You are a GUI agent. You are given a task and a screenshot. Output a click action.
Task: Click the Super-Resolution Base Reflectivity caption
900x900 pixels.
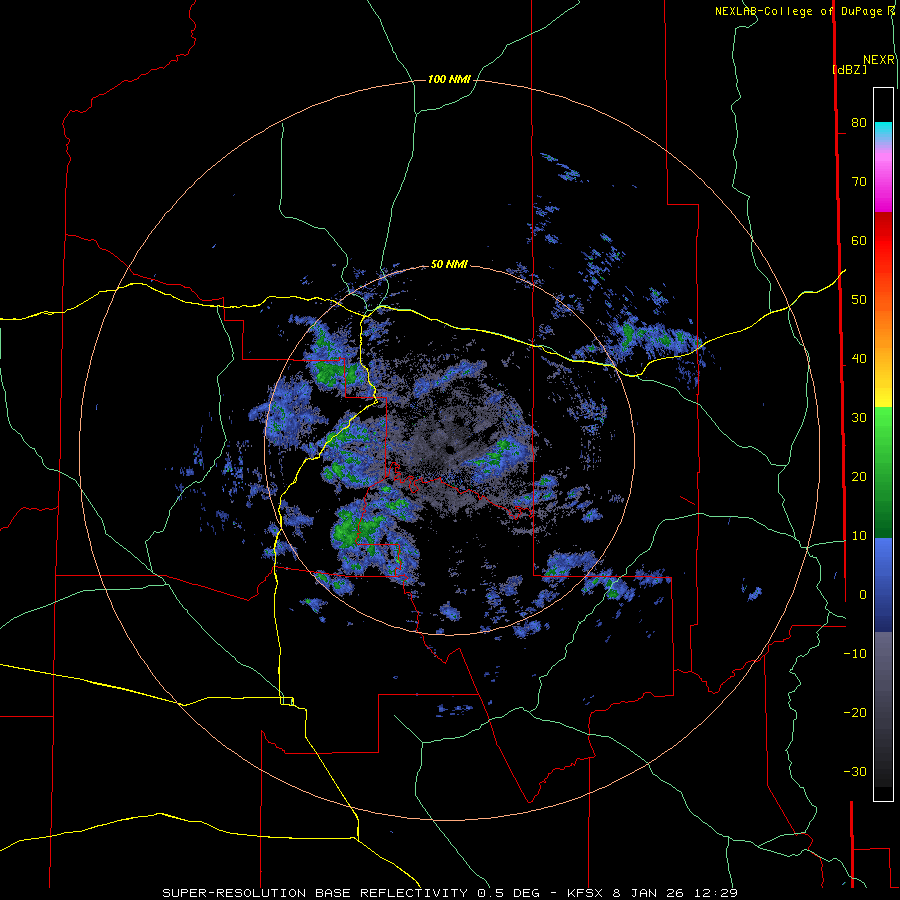coord(449,893)
